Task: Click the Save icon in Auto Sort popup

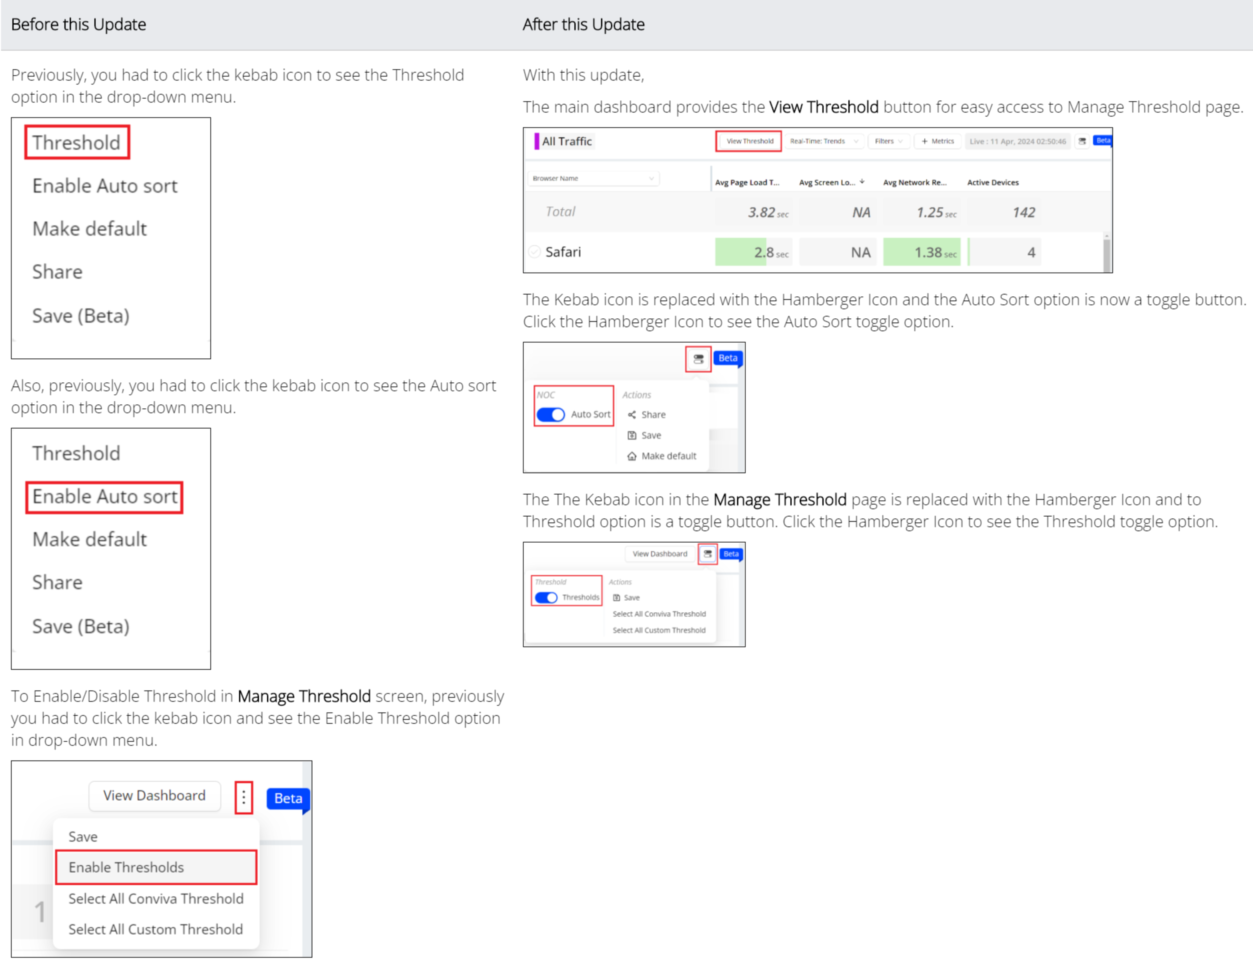Action: coord(632,436)
